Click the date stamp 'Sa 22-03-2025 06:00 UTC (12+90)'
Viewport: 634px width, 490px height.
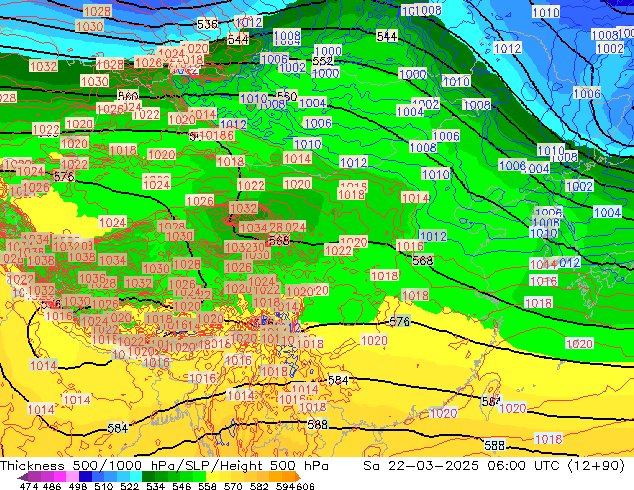(x=494, y=466)
